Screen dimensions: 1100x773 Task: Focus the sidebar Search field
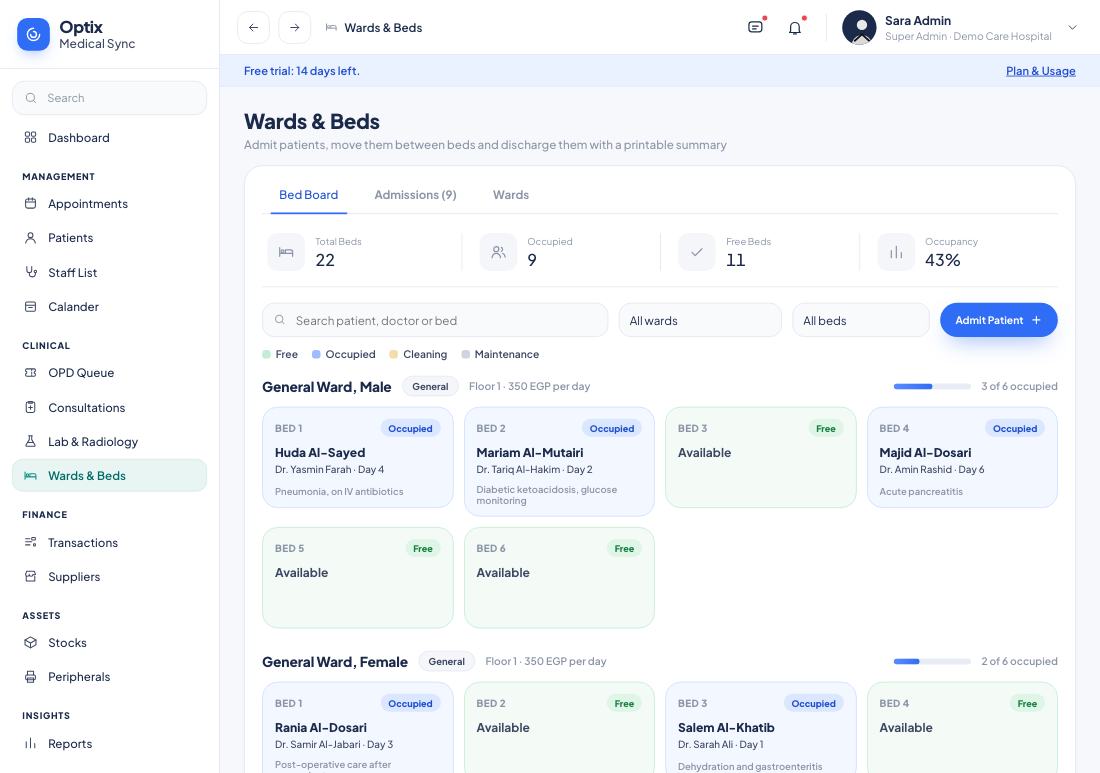click(109, 98)
